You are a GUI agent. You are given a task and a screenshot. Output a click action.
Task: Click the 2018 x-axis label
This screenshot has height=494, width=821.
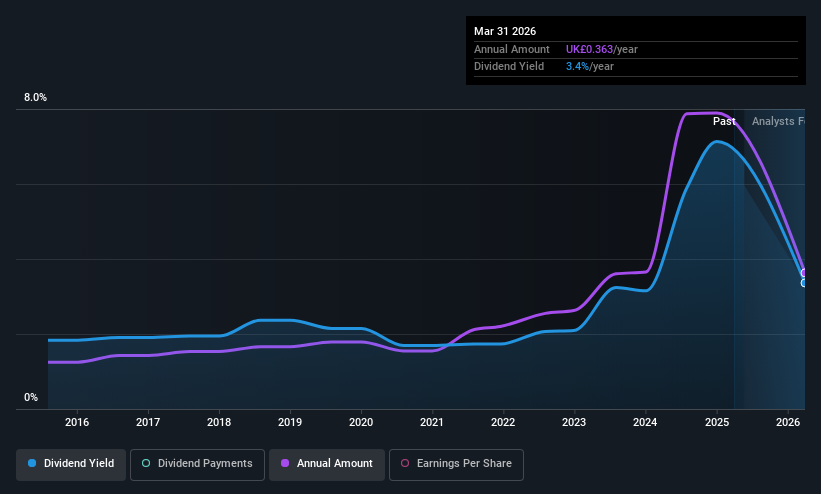[219, 422]
